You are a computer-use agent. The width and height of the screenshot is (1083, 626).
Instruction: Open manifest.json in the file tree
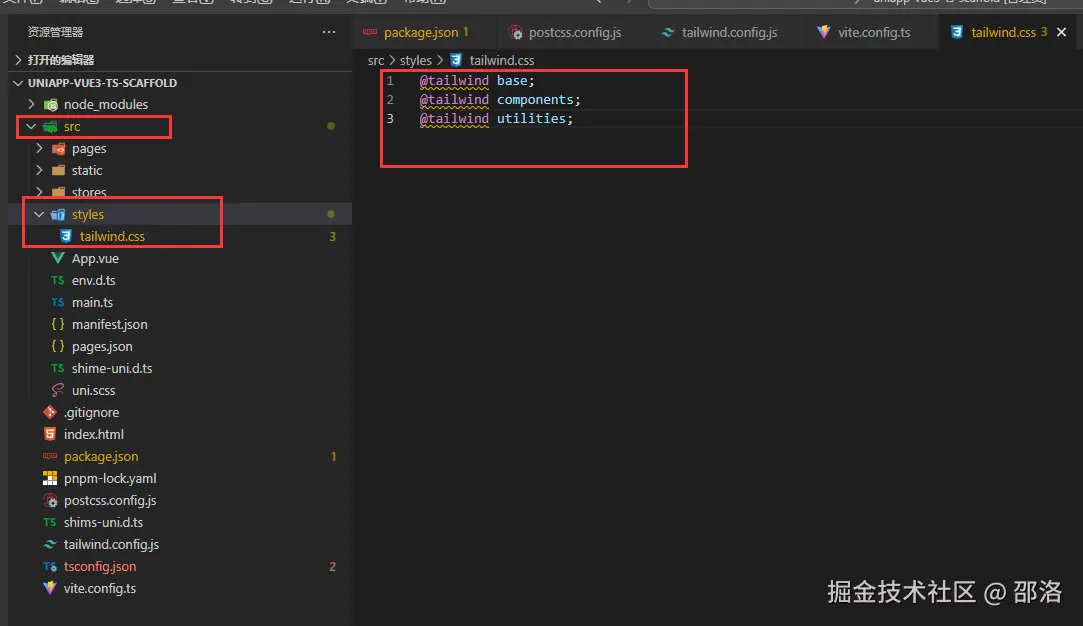click(x=109, y=324)
